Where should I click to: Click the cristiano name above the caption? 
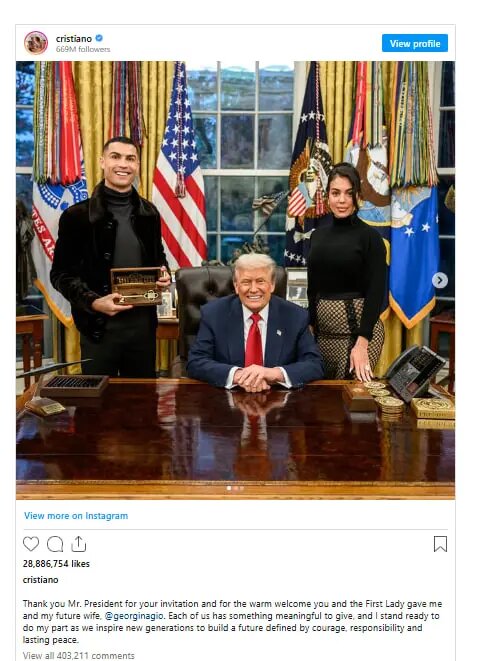(40, 580)
